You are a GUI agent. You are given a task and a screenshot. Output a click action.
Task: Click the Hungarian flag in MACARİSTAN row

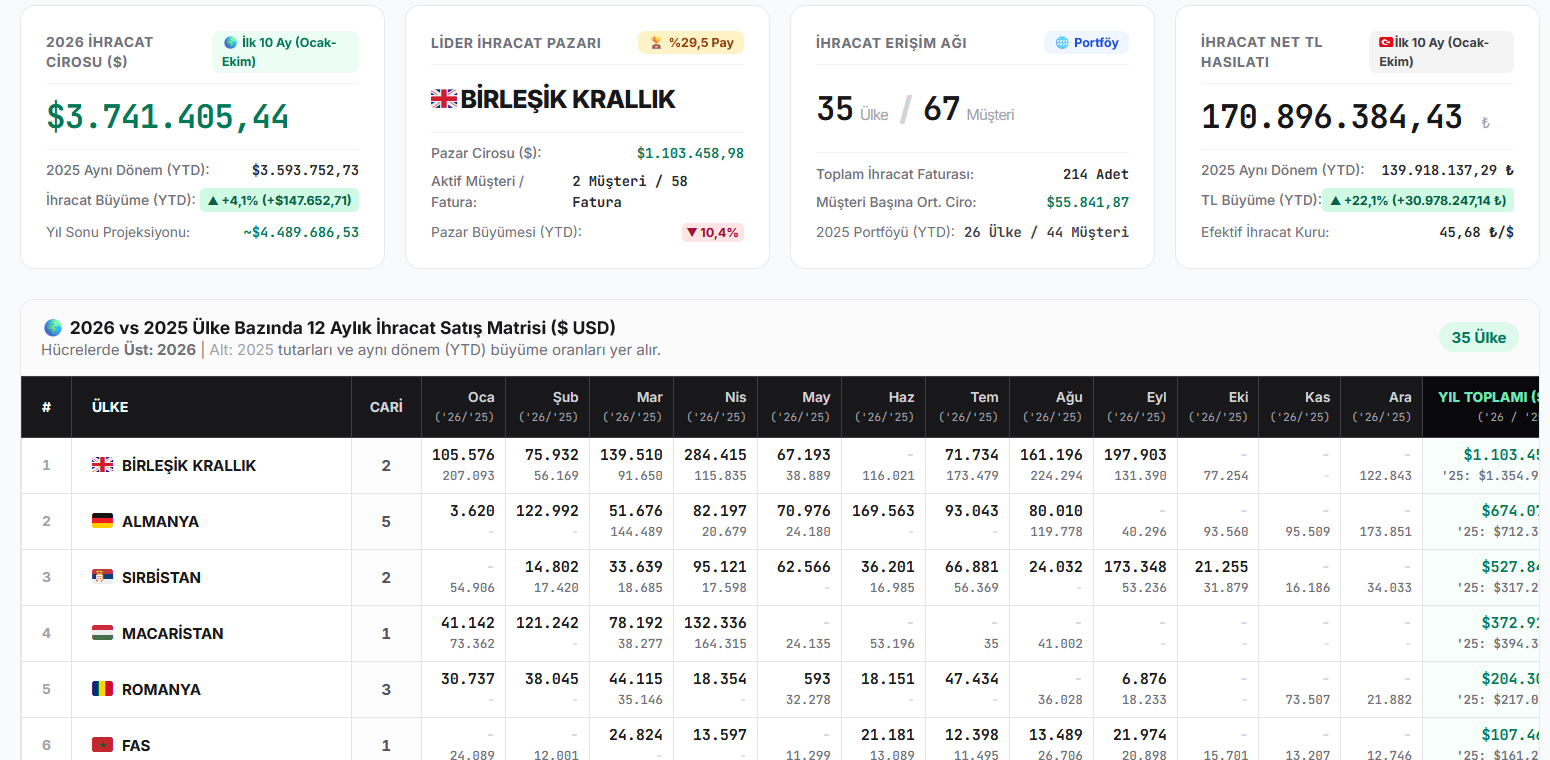click(x=102, y=633)
